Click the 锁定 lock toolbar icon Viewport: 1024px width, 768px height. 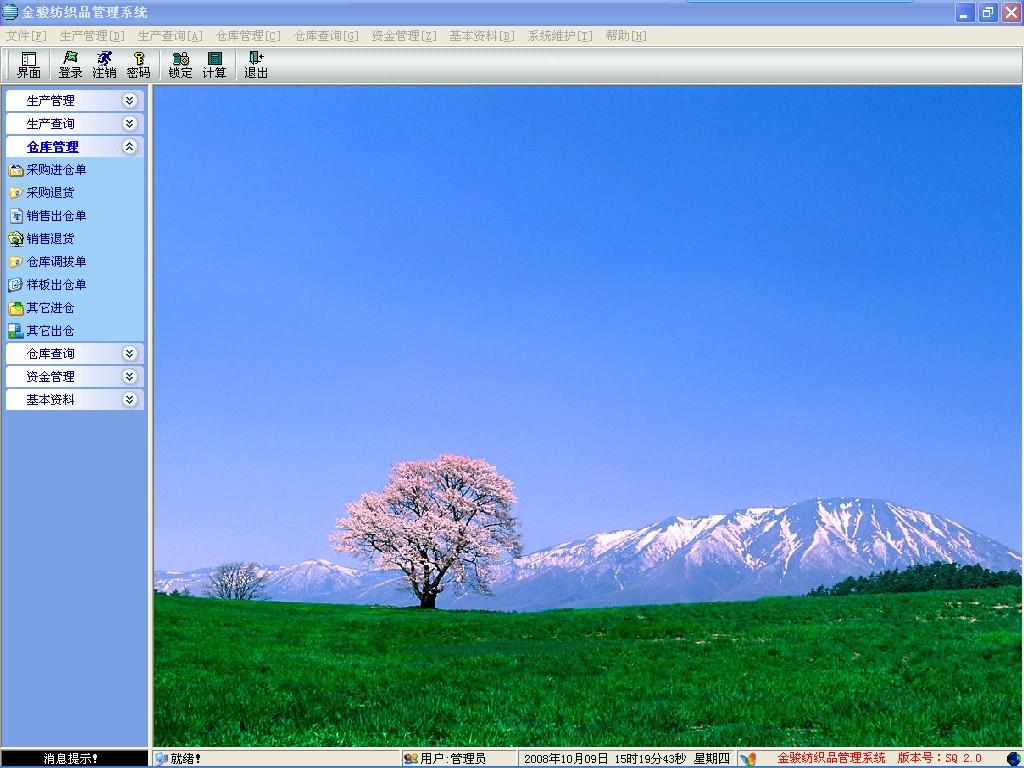pos(180,65)
